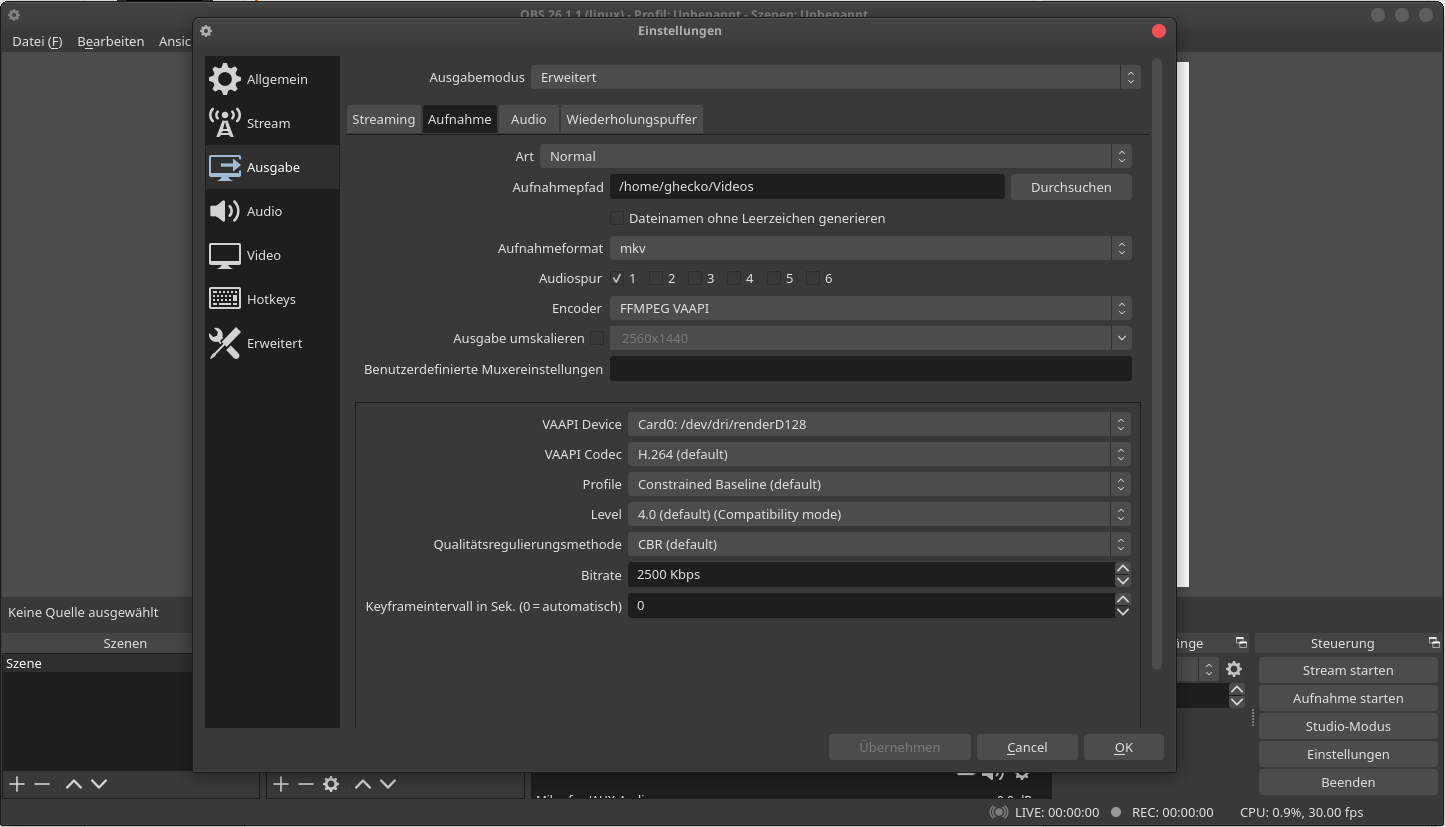This screenshot has width=1445, height=827.
Task: Move source down in the sources toolbar
Action: pos(388,784)
